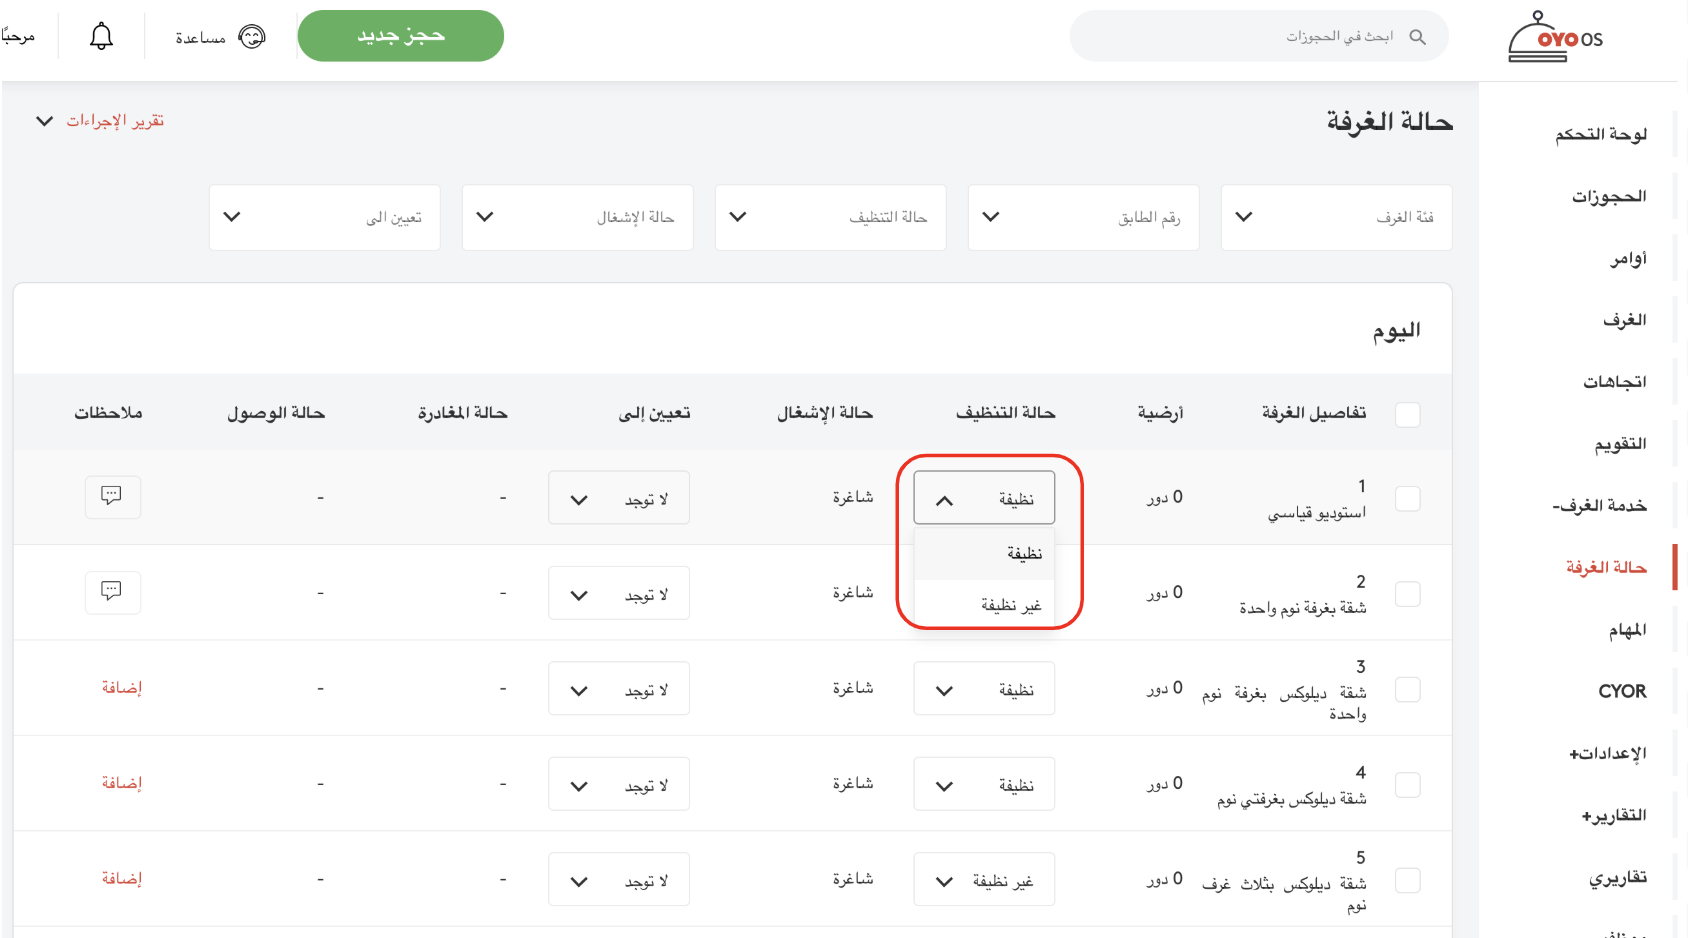
Task: Open 'لوحة التحكم' in the sidebar
Action: (1600, 134)
